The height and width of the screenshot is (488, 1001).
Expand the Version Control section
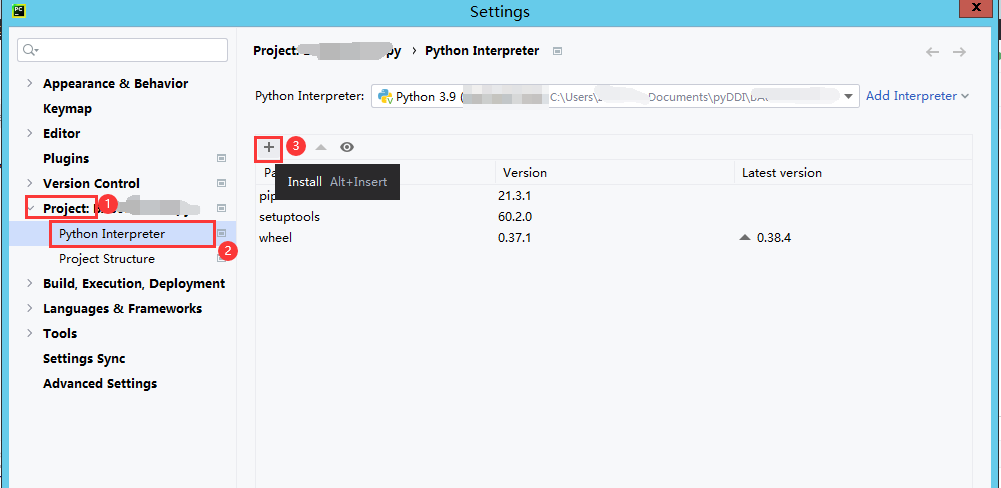[29, 183]
